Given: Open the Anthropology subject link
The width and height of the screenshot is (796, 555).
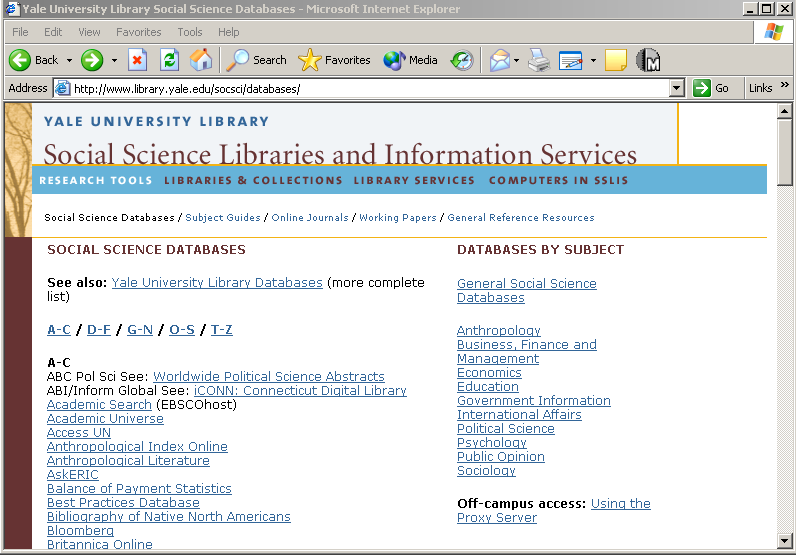Looking at the screenshot, I should tap(498, 331).
